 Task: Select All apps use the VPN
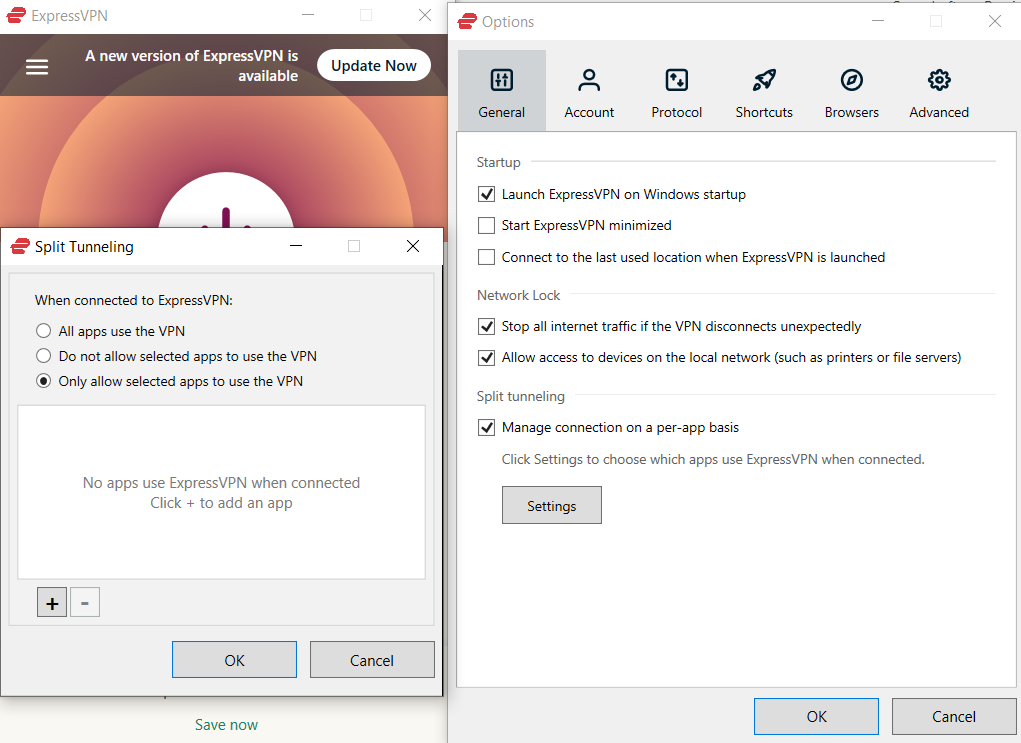(44, 331)
